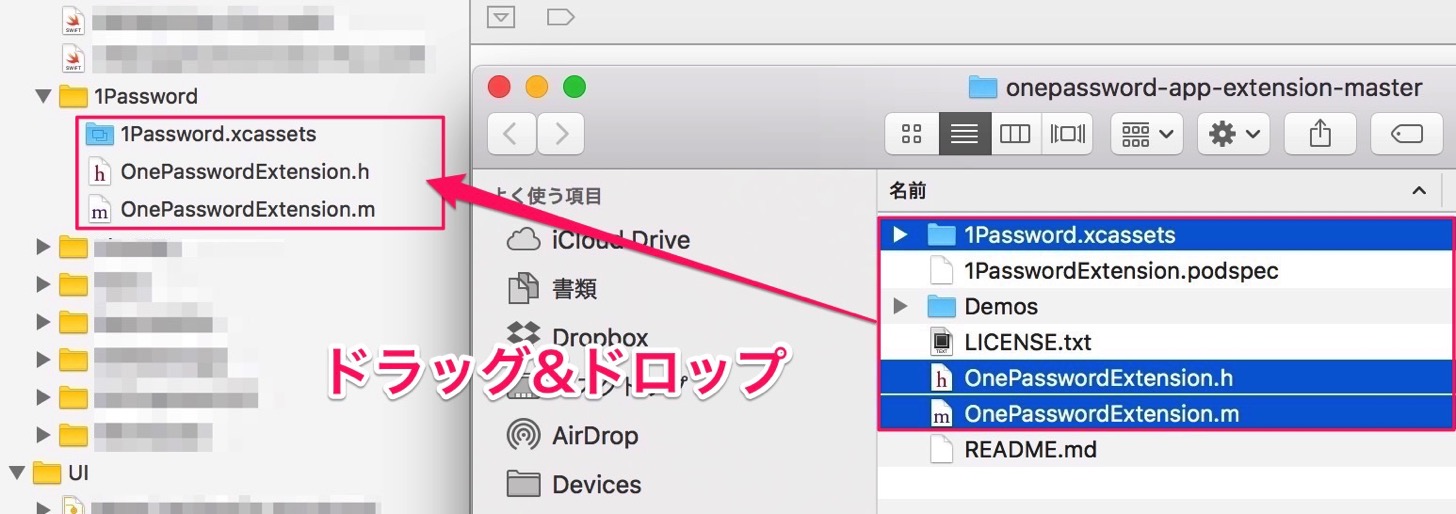Click the README.md file icon
1456x514 pixels.
[x=941, y=450]
